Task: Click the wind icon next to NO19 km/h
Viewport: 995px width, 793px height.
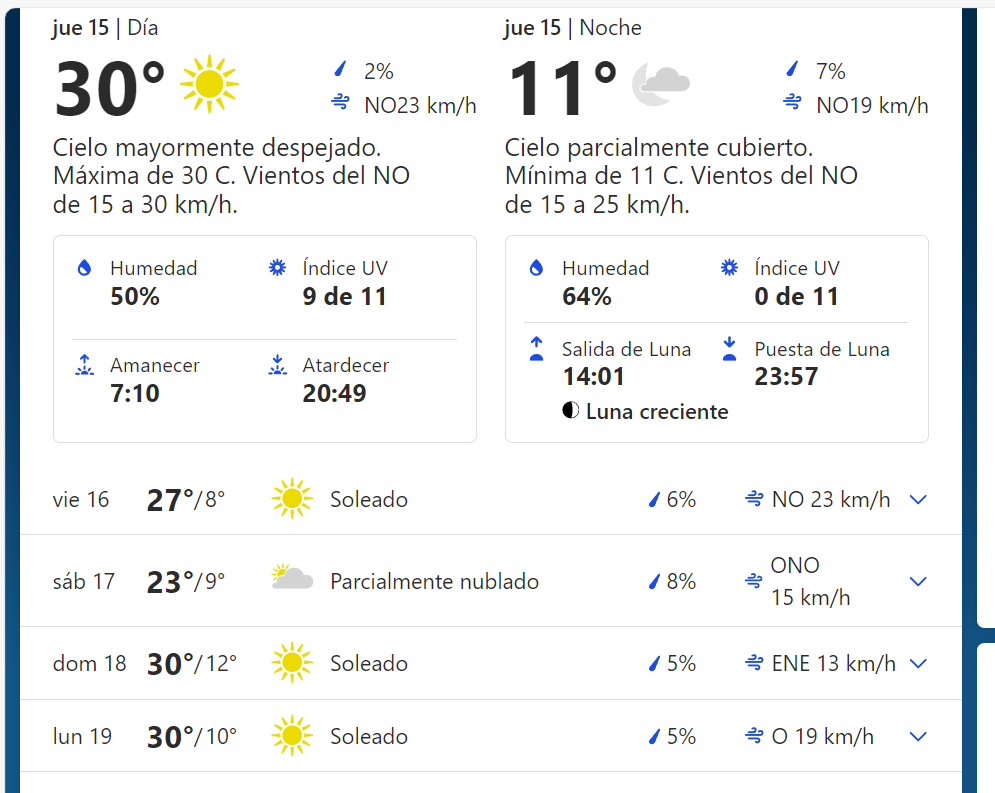Action: click(792, 100)
